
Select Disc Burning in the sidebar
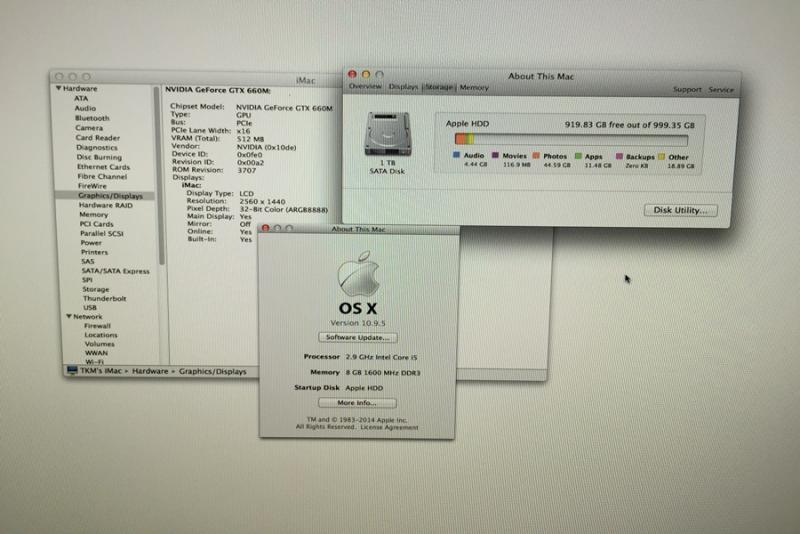[99, 157]
